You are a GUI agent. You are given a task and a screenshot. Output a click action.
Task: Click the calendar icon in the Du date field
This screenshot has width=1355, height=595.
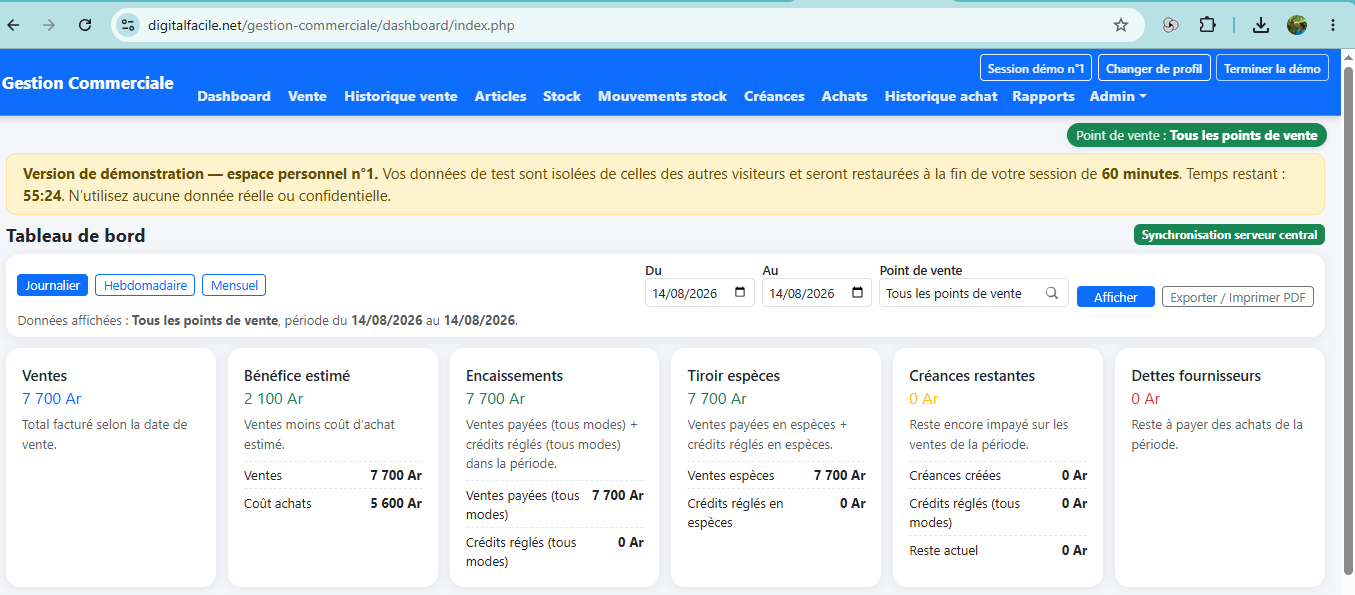click(740, 293)
